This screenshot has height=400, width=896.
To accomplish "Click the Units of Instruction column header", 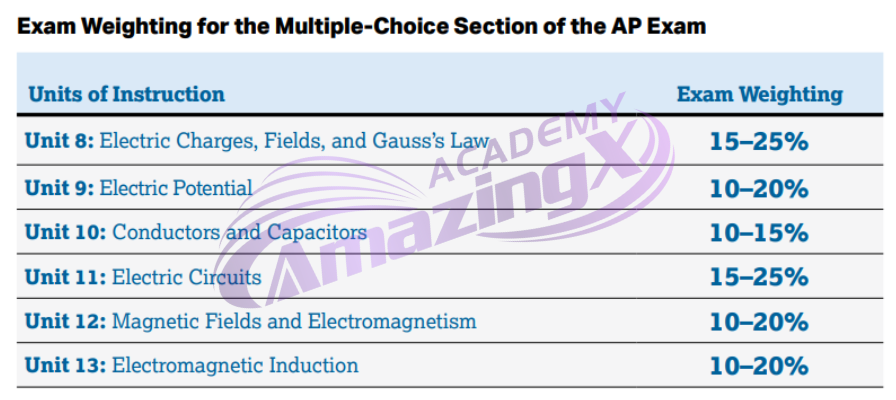I will [127, 94].
